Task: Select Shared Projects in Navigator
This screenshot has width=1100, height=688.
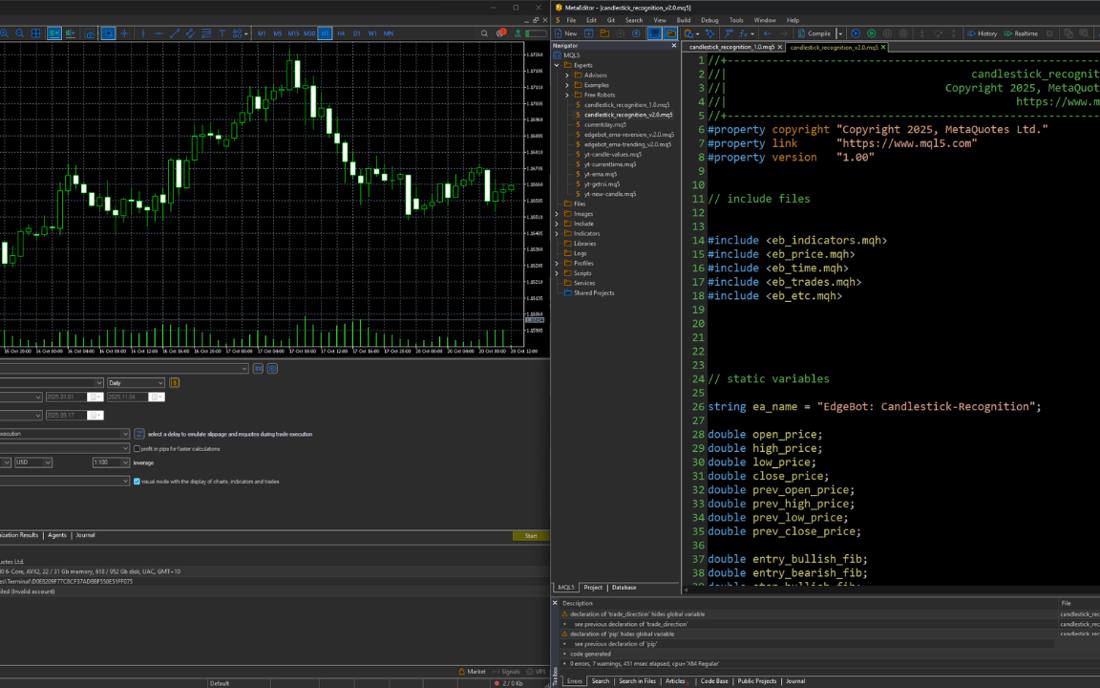Action: point(593,293)
